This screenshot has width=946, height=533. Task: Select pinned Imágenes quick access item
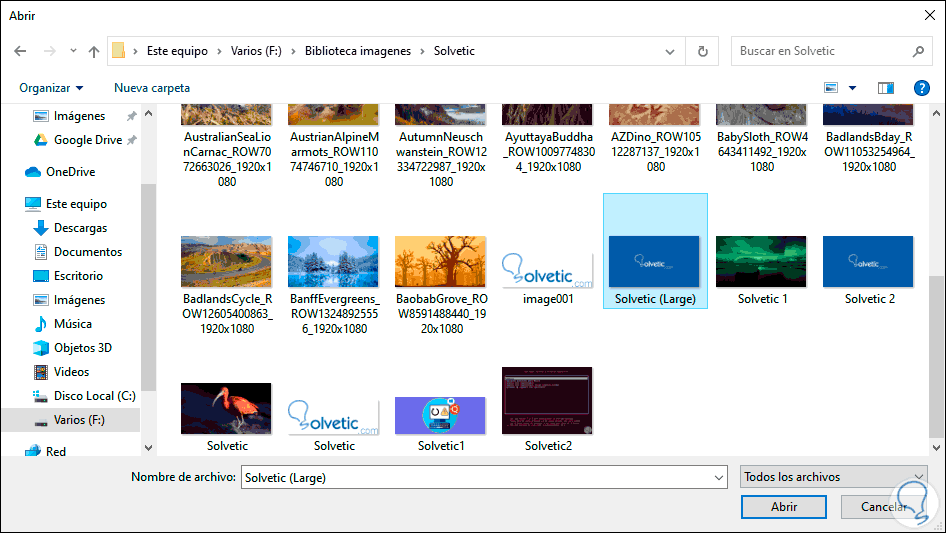pos(79,116)
